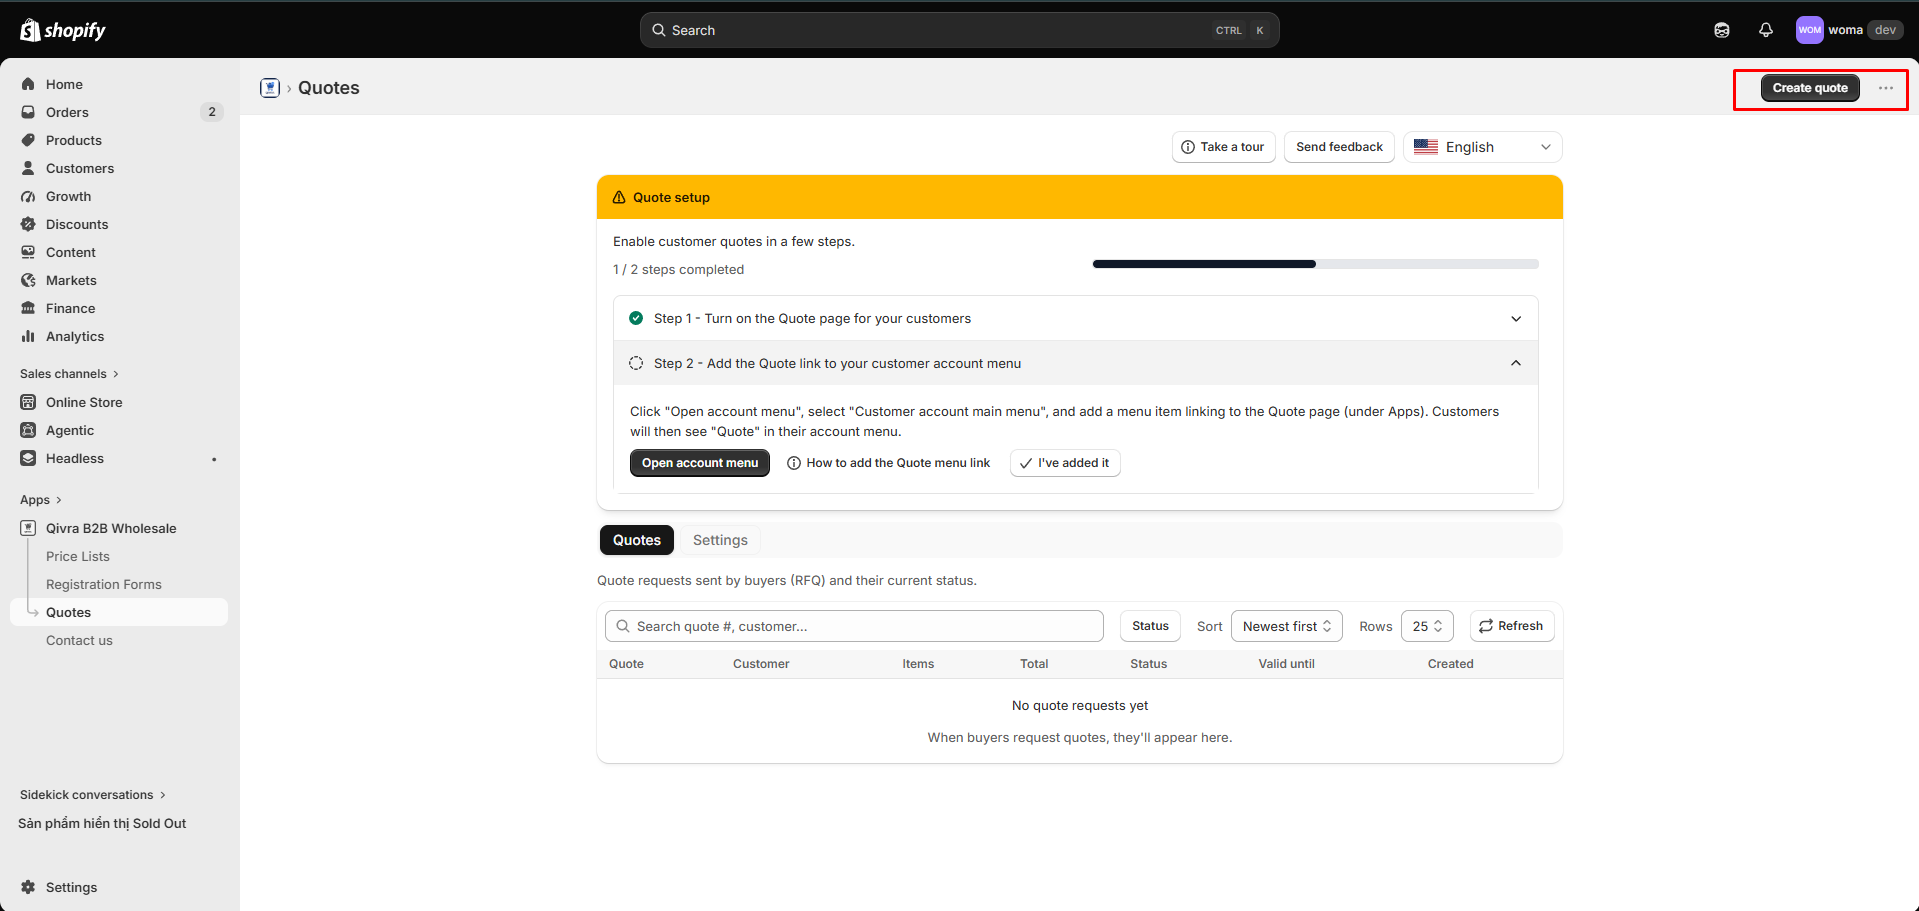Expand Step 1 Turn on the Quote page
The height and width of the screenshot is (911, 1919).
tap(1075, 318)
